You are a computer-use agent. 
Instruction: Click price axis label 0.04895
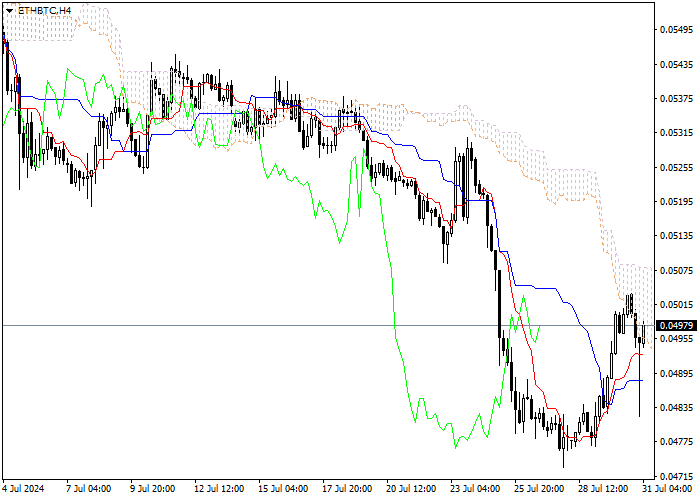676,373
